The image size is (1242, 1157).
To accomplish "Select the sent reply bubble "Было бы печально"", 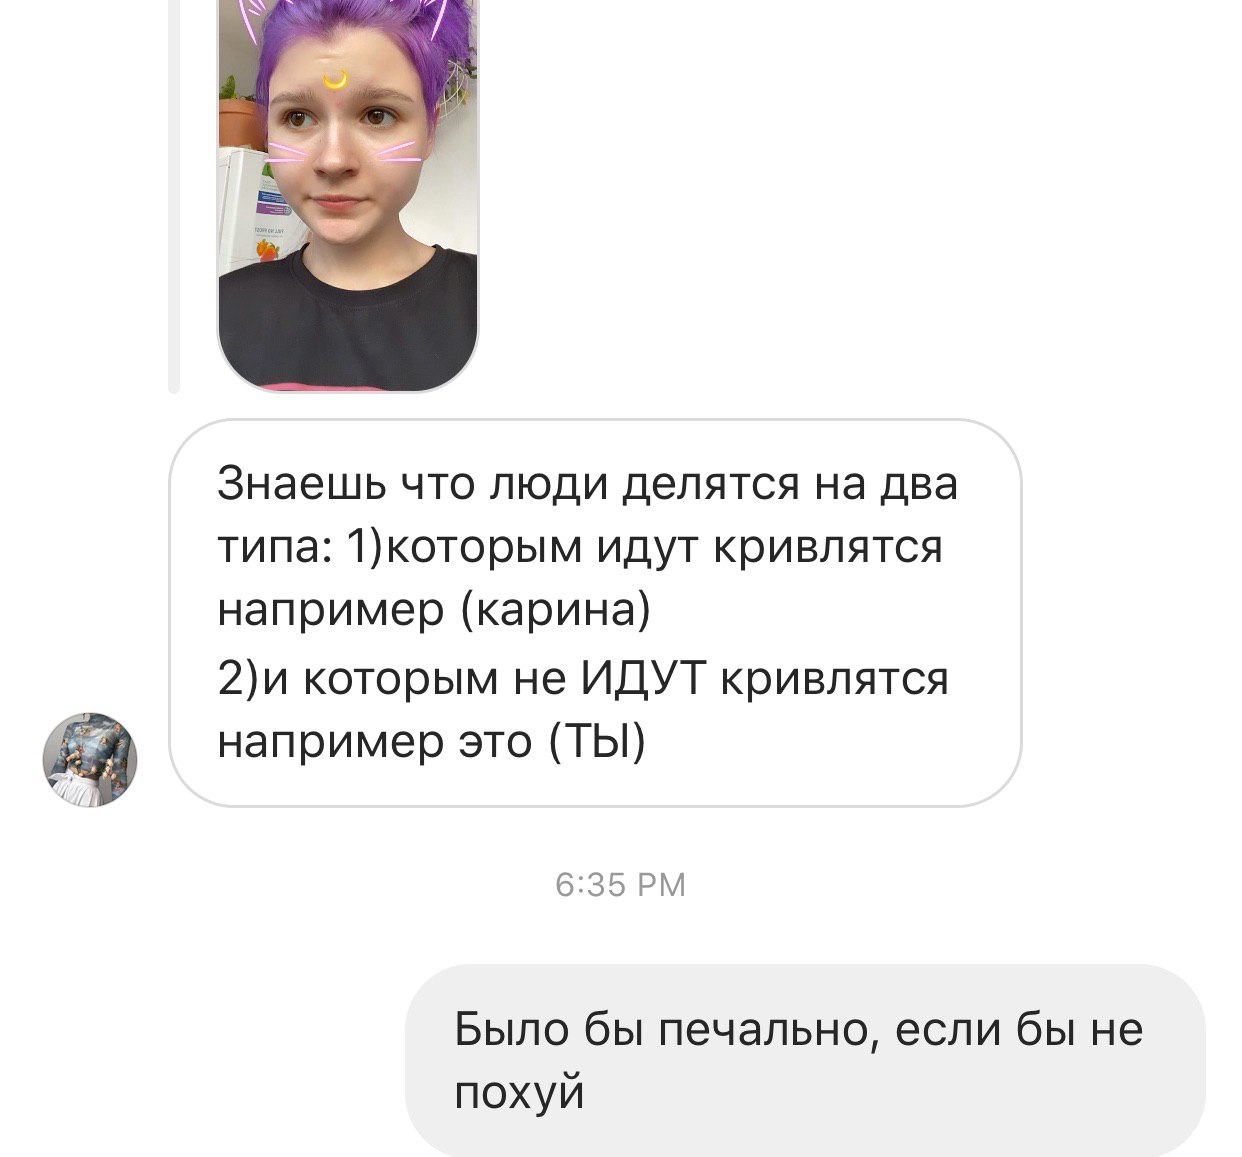I will pos(805,1060).
